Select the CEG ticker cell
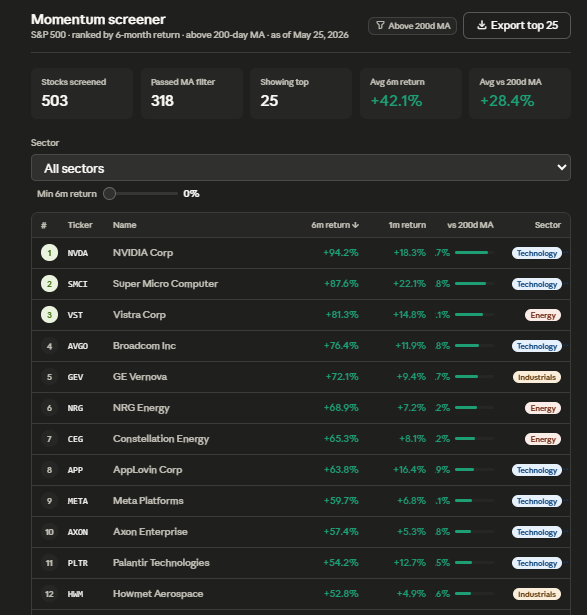The image size is (587, 615). coord(75,439)
